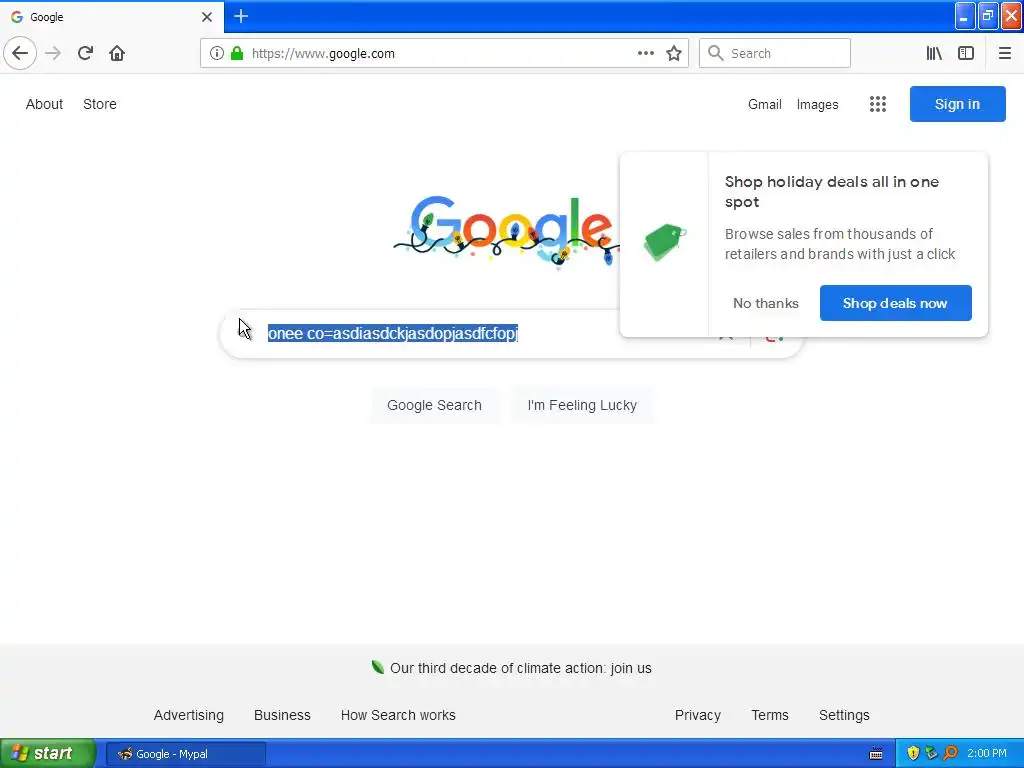The height and width of the screenshot is (768, 1024).
Task: Click the orange magnifier tray icon
Action: [x=950, y=753]
